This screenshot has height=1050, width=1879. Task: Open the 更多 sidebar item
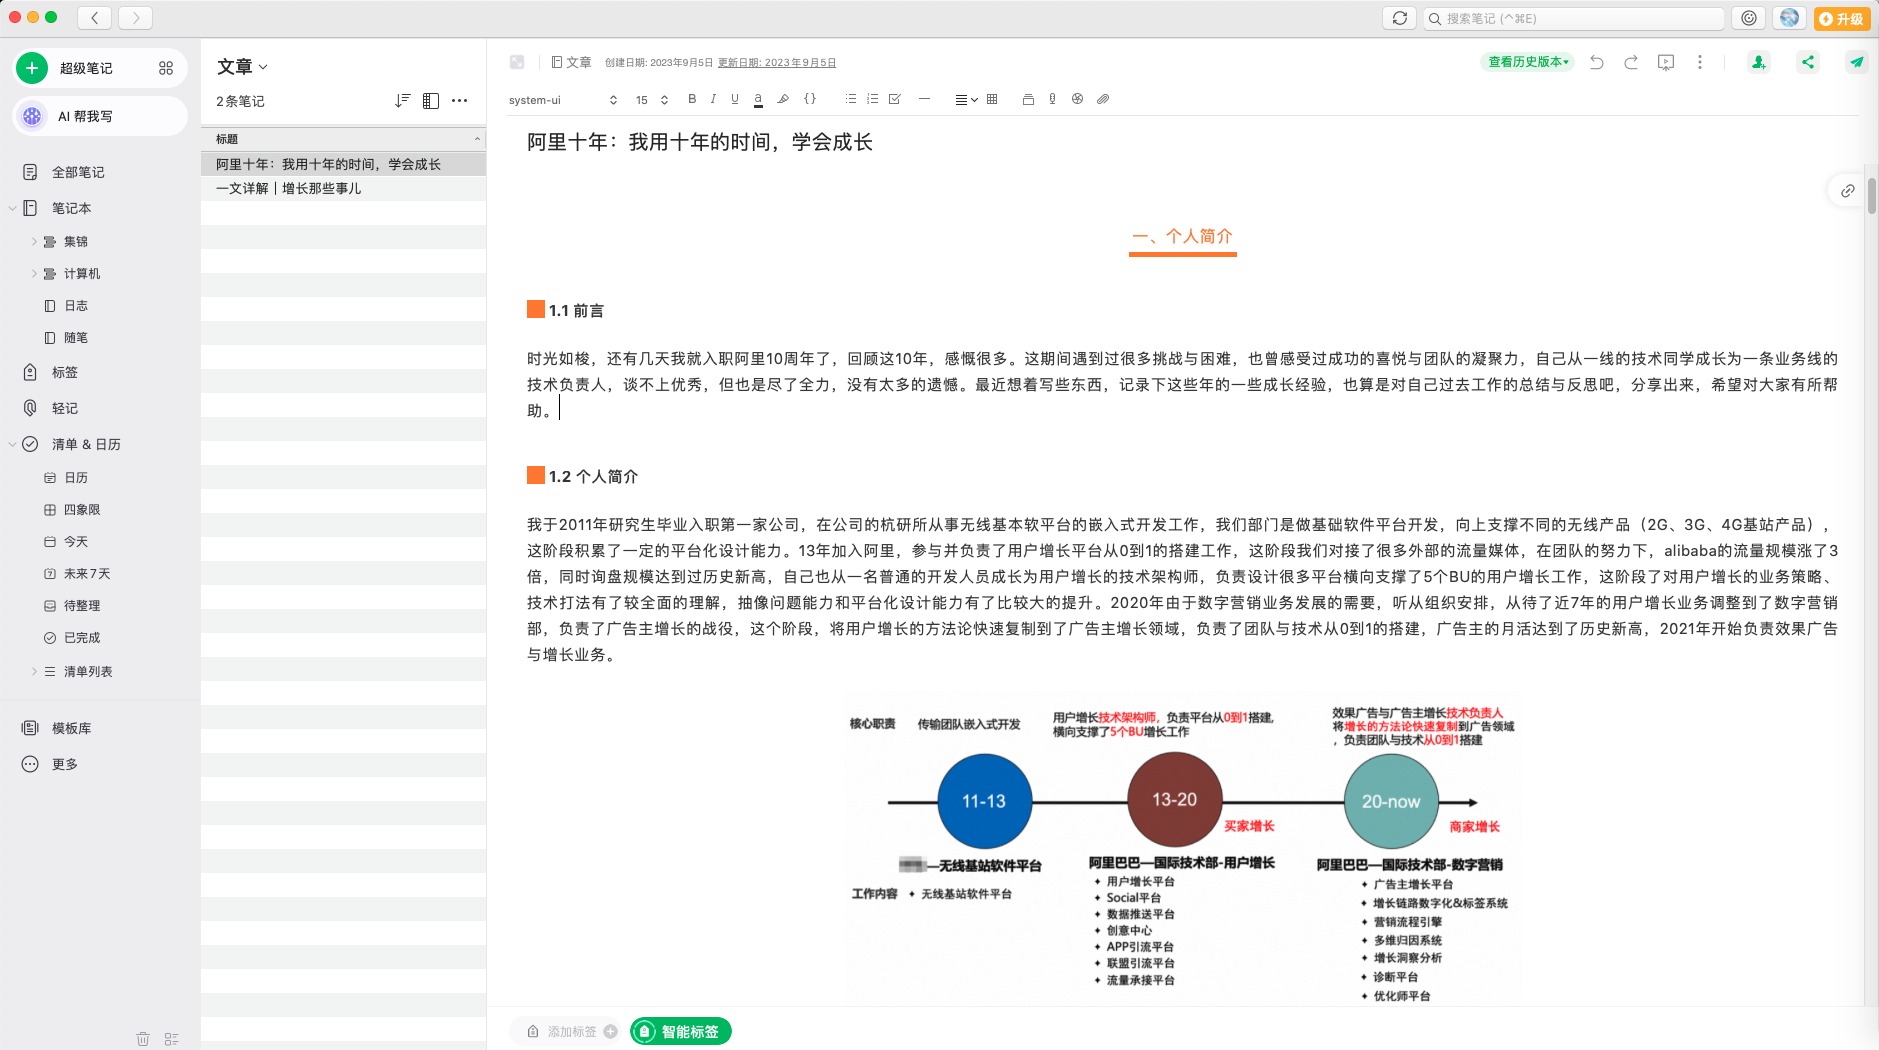click(x=65, y=764)
